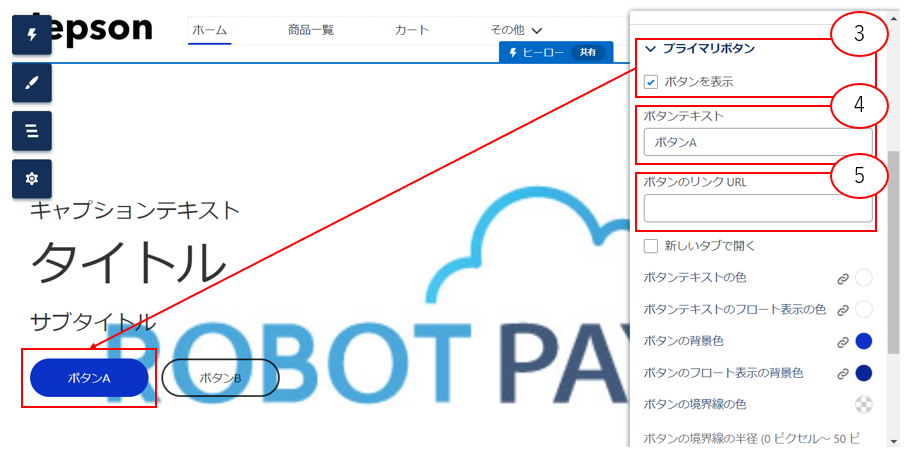The width and height of the screenshot is (910, 453).
Task: Click link icon beside ボタンテキストのフロート表示の色
Action: tap(843, 310)
